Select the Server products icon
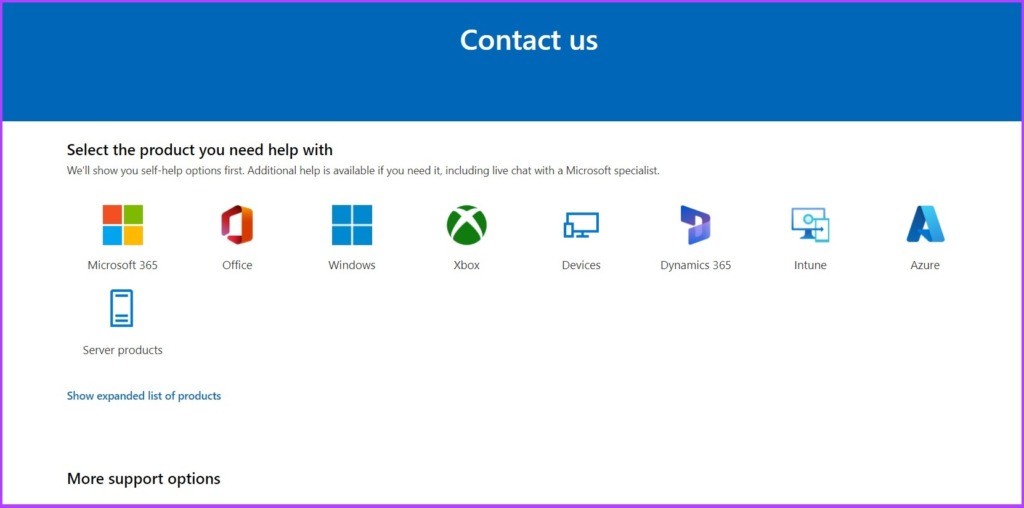Viewport: 1024px width, 508px height. [x=121, y=308]
